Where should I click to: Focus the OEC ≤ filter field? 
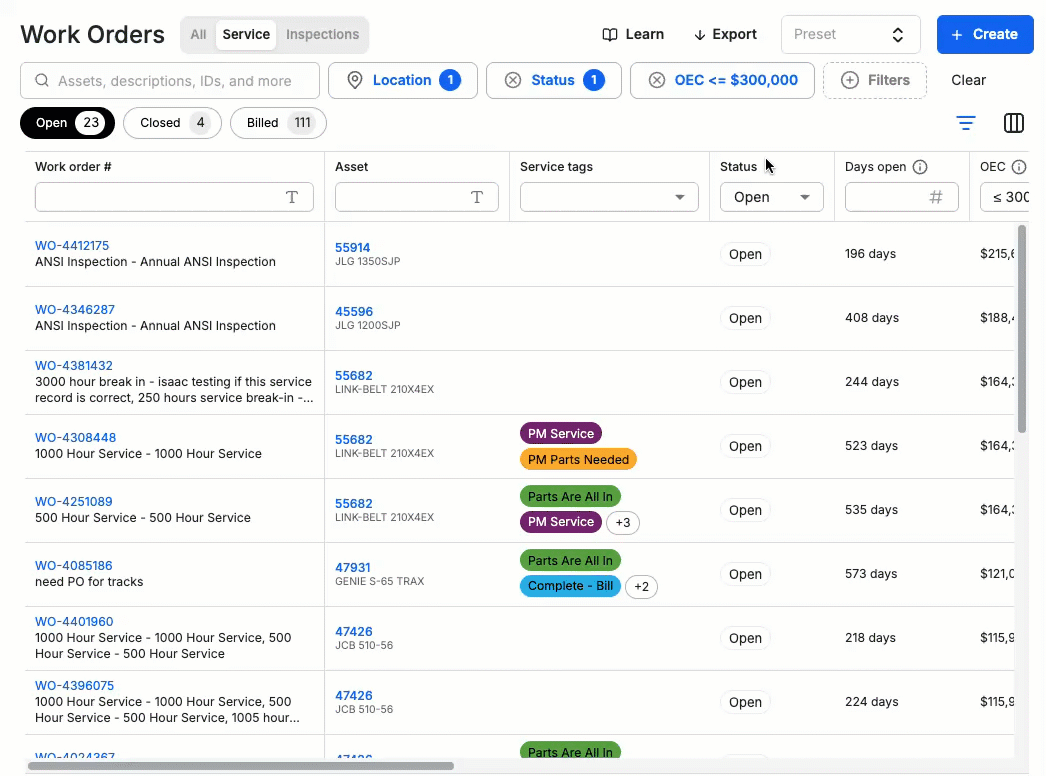1005,197
